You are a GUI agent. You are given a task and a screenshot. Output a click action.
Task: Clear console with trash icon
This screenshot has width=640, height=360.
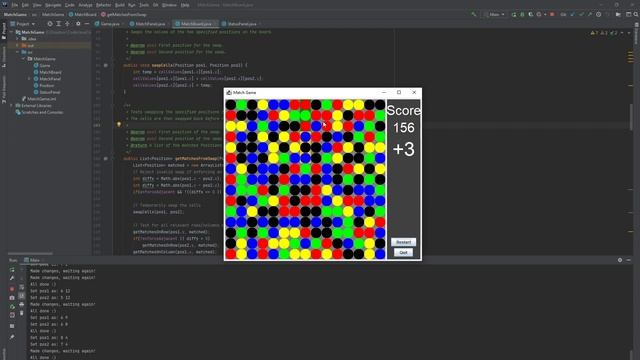22,313
